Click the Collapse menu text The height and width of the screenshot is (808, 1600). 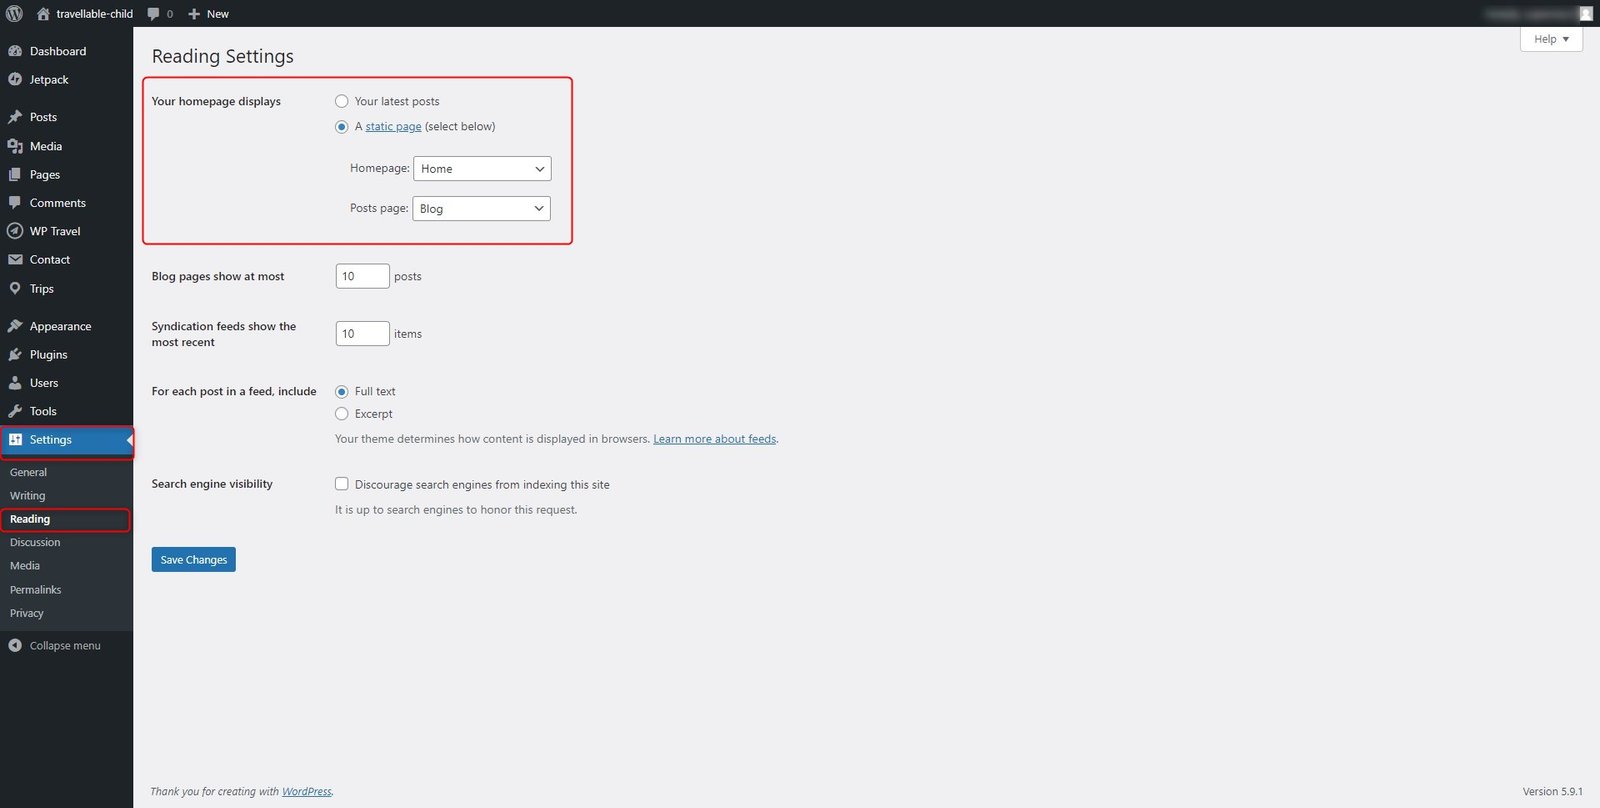[x=65, y=646]
